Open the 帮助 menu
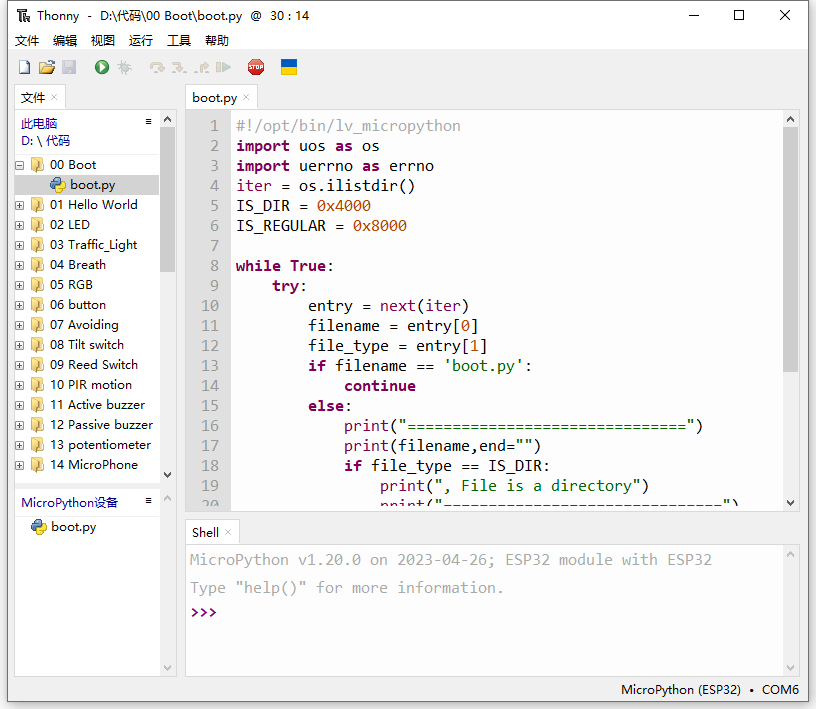 pyautogui.click(x=216, y=41)
